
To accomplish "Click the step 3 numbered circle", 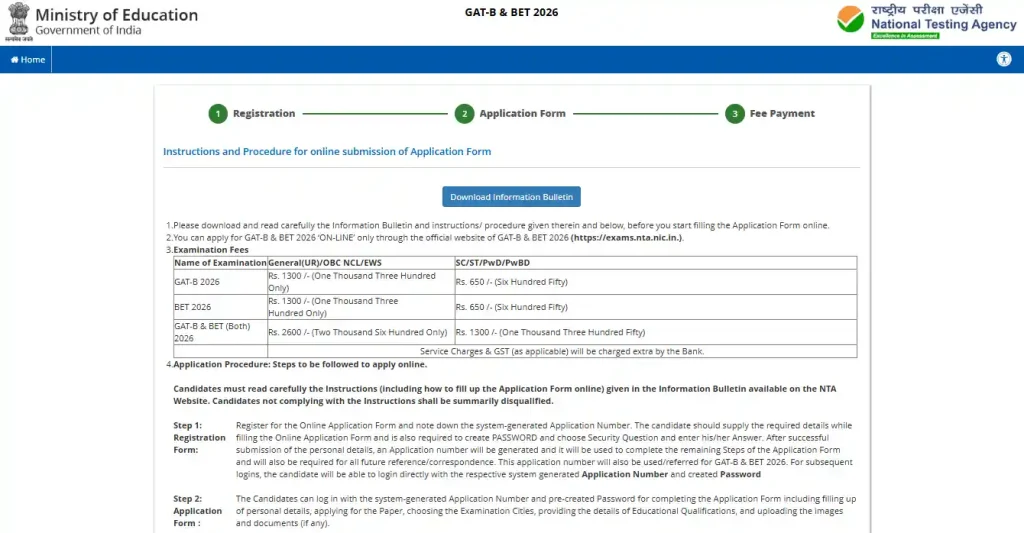I will coord(735,114).
